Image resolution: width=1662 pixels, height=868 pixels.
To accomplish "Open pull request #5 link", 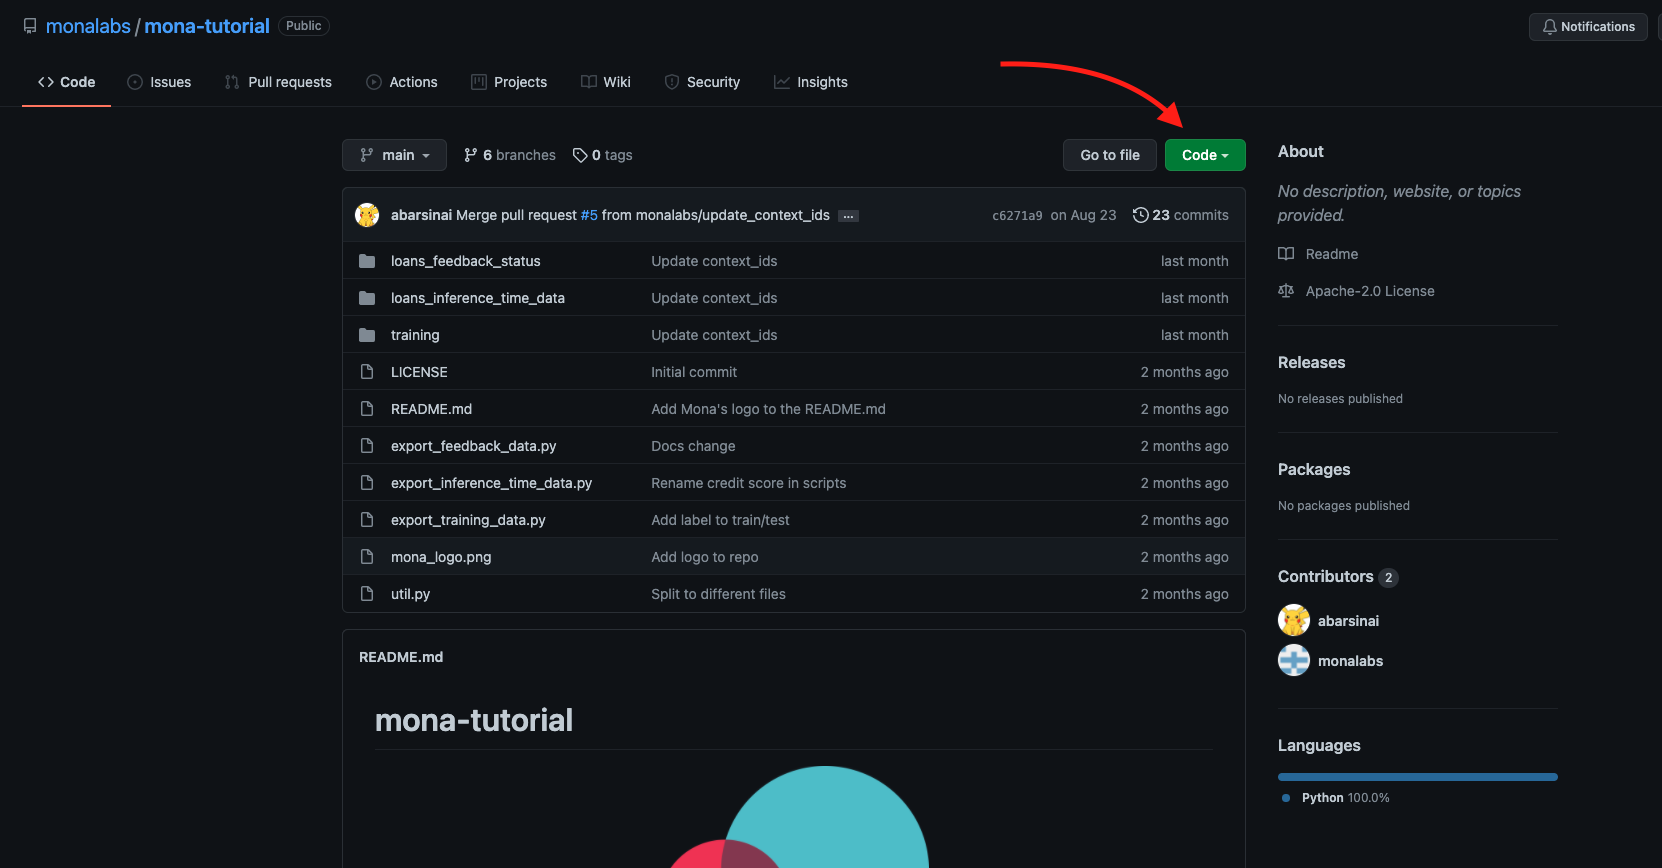I will pos(589,215).
